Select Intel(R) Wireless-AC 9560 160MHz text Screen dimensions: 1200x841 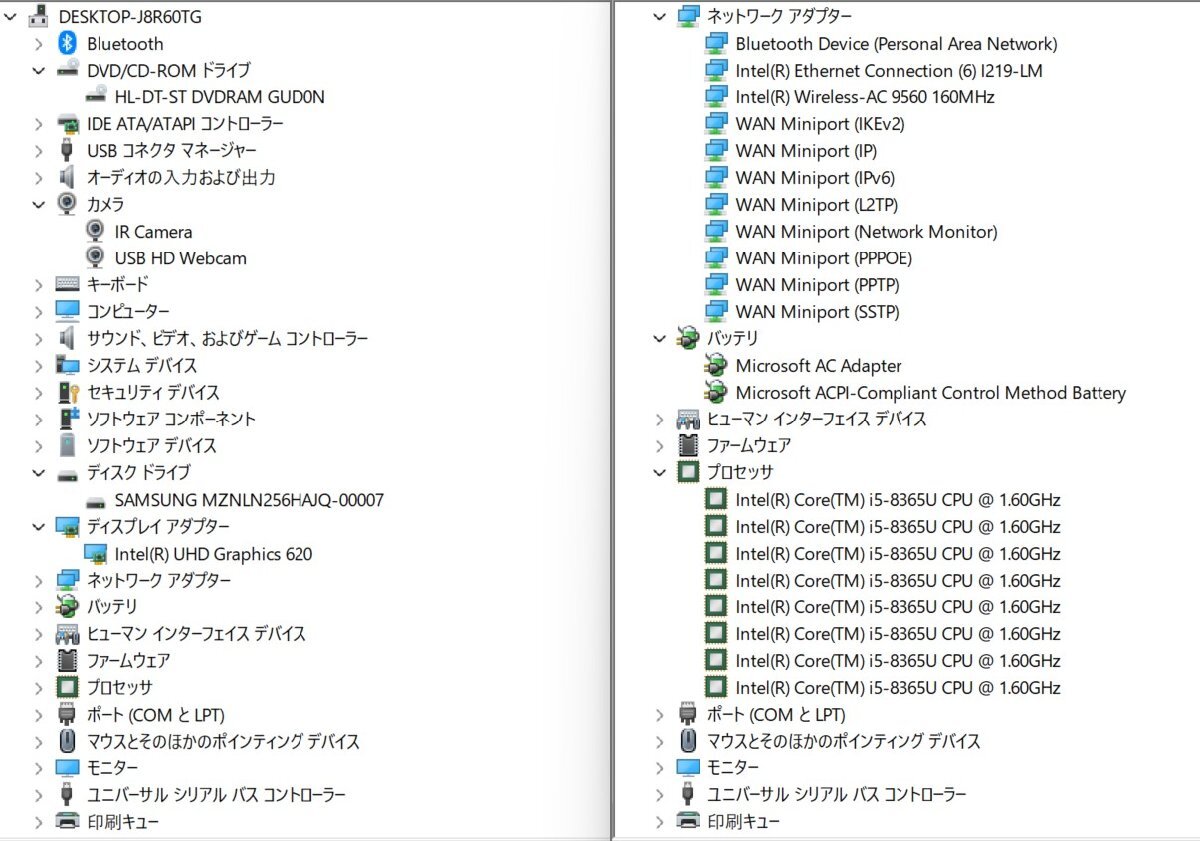[x=865, y=97]
